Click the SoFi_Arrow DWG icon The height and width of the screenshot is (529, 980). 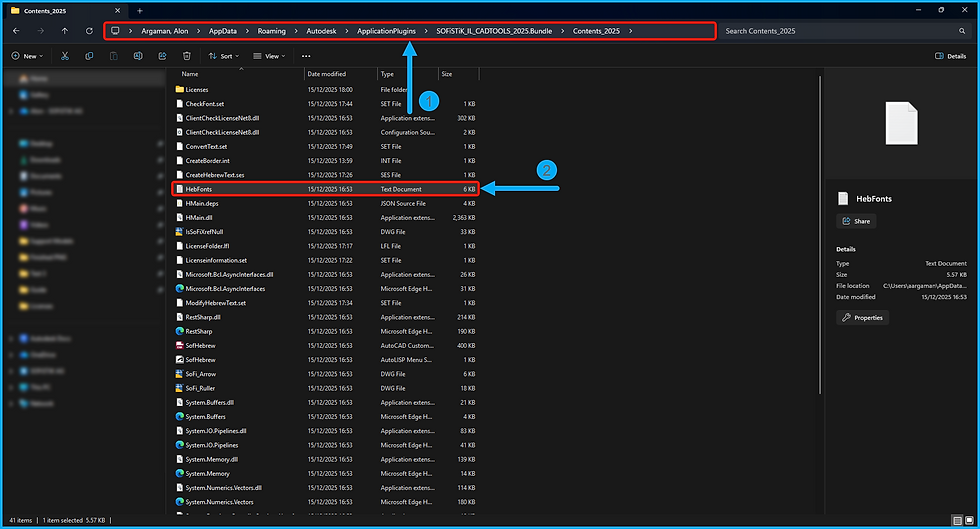[179, 374]
